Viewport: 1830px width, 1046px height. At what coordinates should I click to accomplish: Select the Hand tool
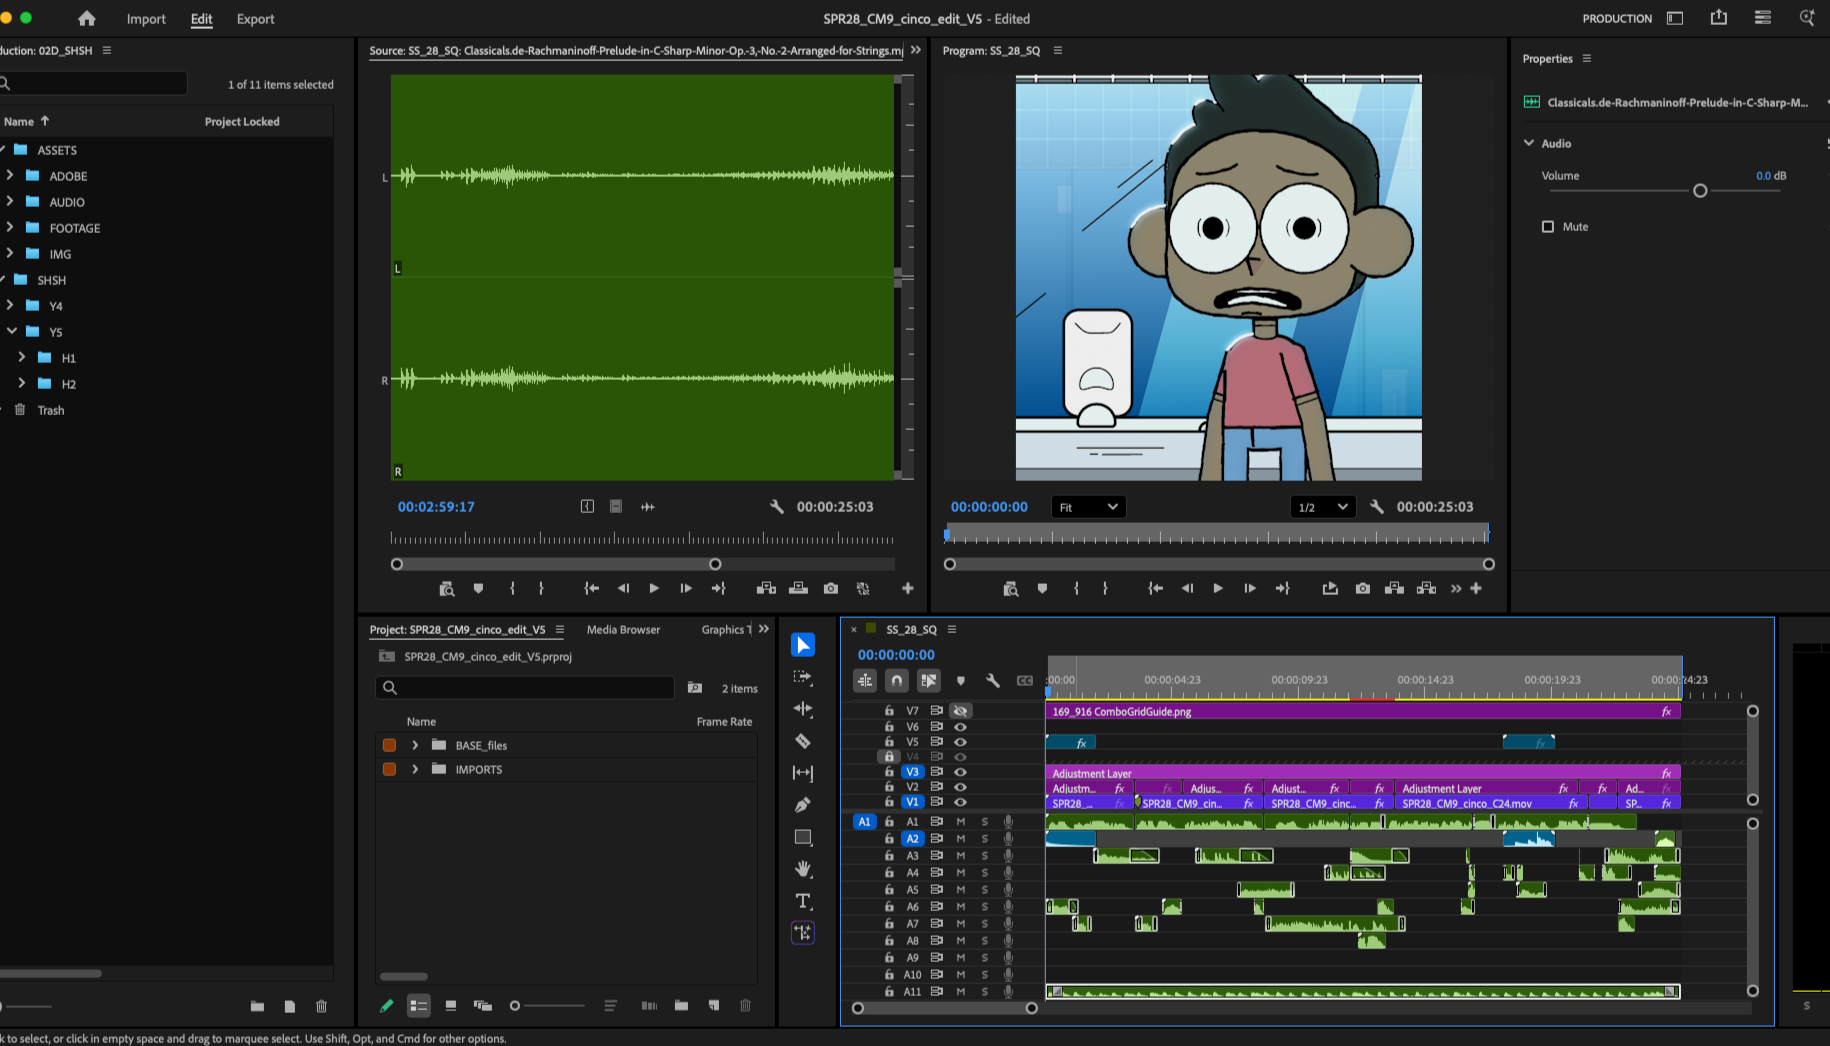coord(803,869)
